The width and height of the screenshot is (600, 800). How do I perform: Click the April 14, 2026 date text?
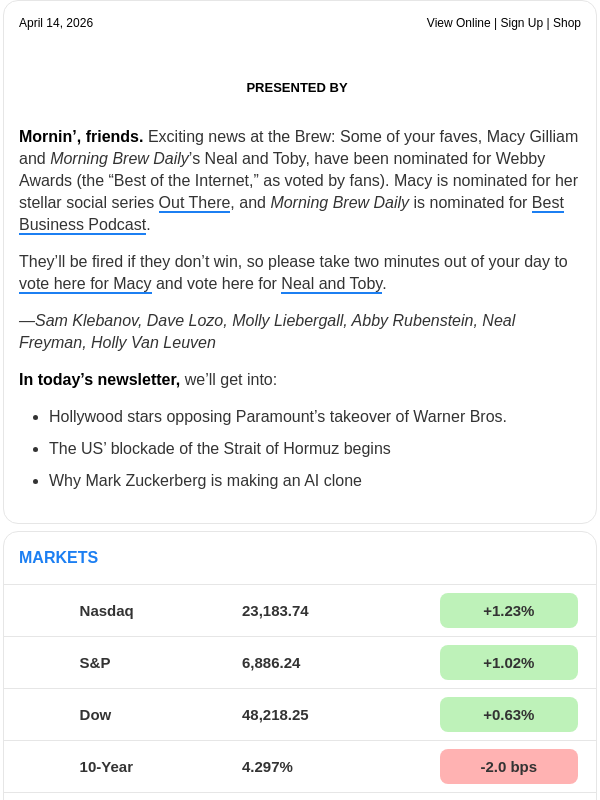click(x=56, y=23)
